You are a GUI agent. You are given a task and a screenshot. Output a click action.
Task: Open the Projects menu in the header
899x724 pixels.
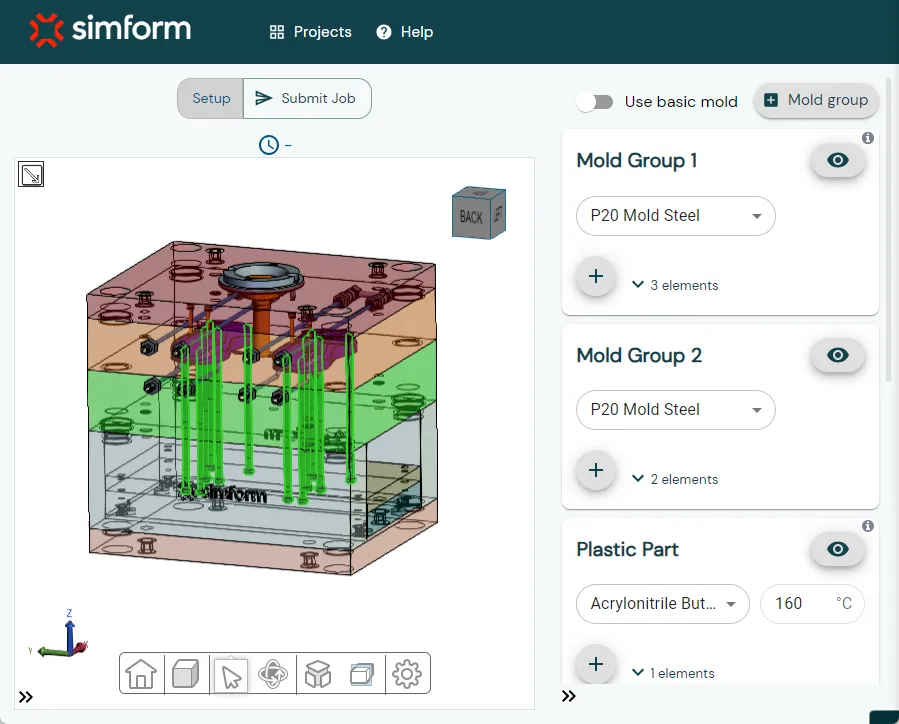pyautogui.click(x=310, y=31)
